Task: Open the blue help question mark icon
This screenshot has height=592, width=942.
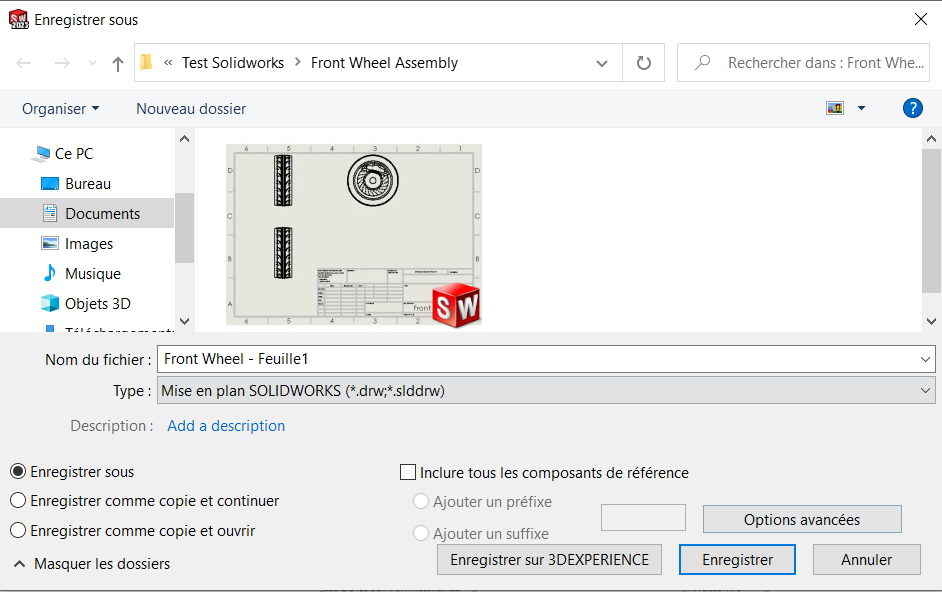Action: (x=912, y=108)
